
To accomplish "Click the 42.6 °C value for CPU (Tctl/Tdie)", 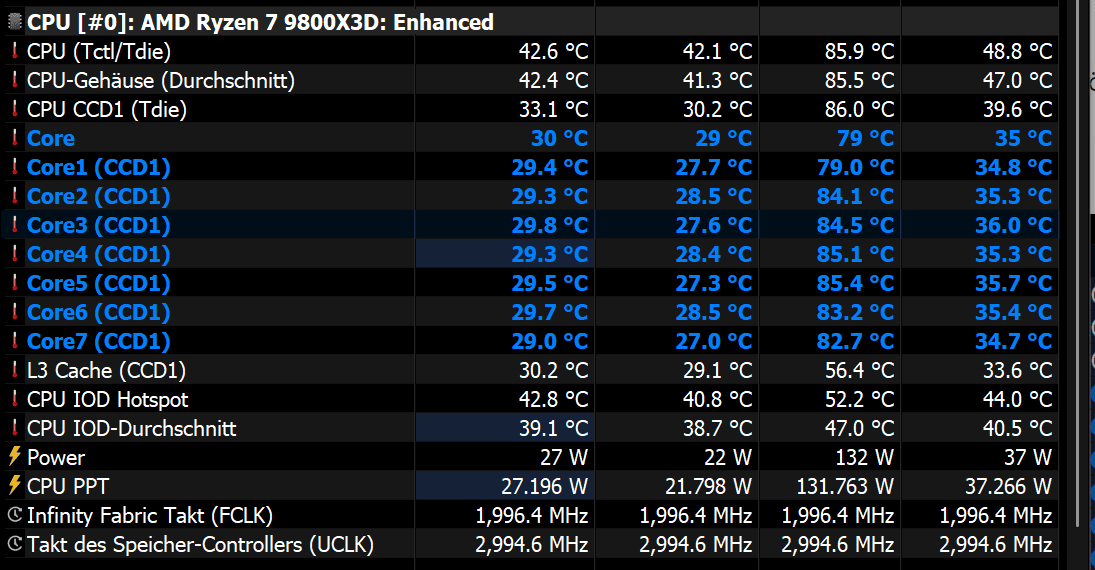I will pyautogui.click(x=553, y=51).
